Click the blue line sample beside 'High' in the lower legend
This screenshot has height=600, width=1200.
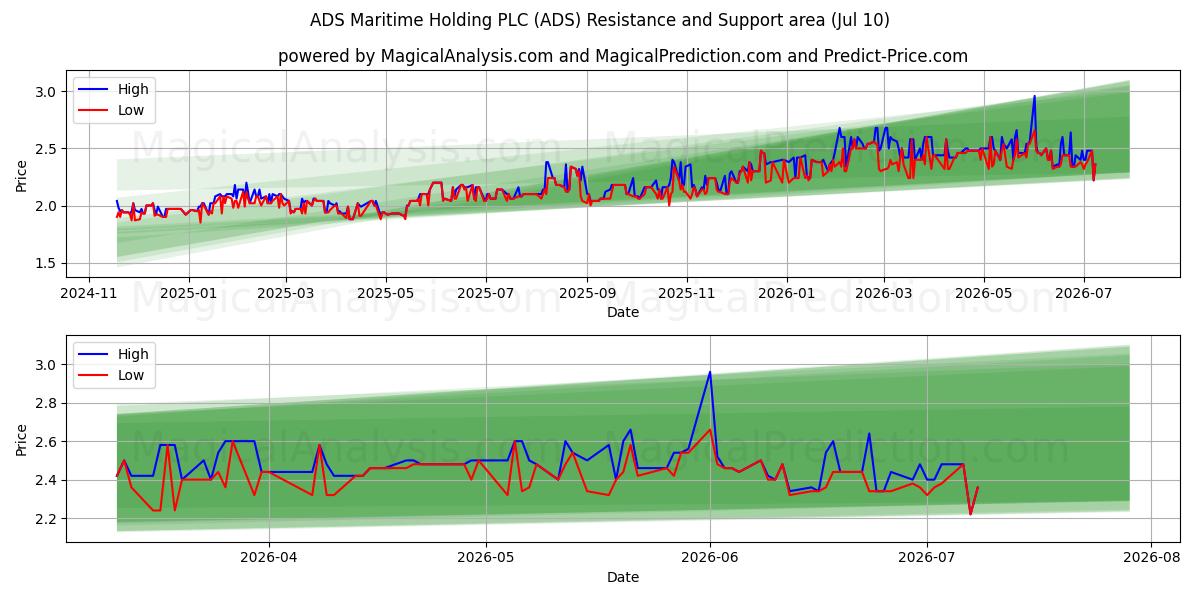click(x=94, y=354)
